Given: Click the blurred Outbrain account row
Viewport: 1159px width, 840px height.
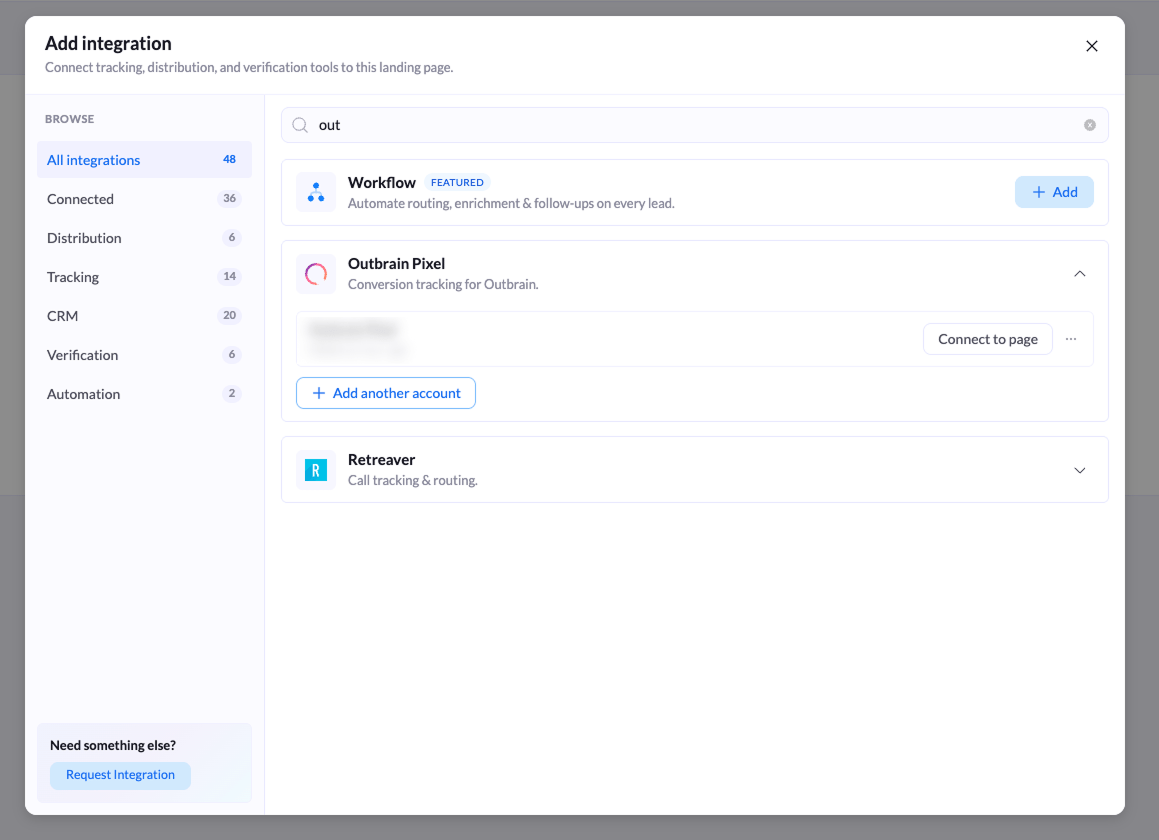Looking at the screenshot, I should coord(694,339).
